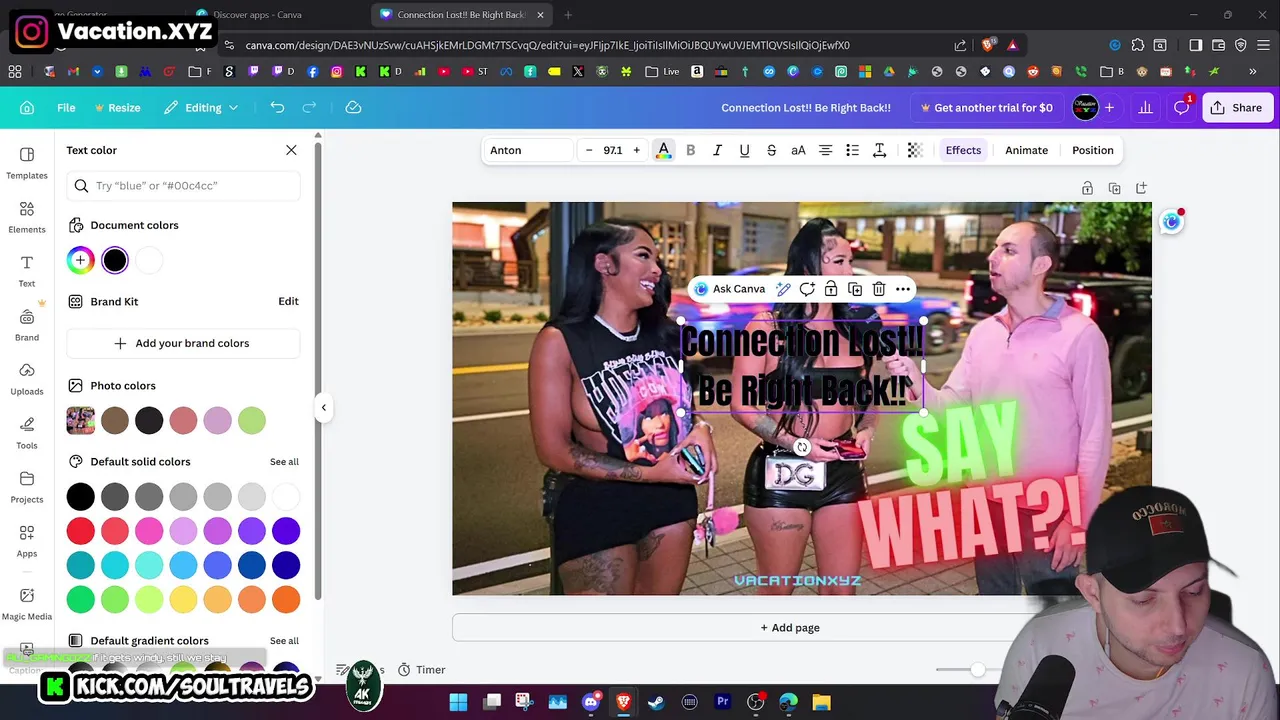Open the Windows Start menu
The image size is (1280, 720).
458,702
